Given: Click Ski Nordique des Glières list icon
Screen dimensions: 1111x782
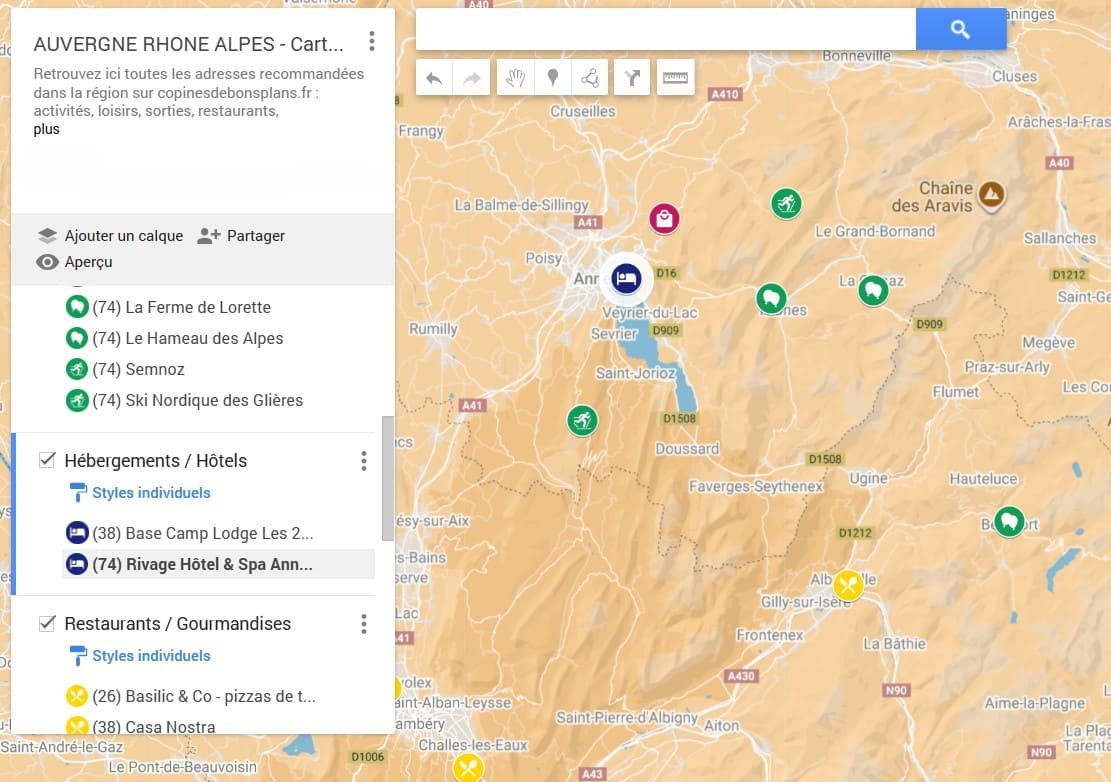Looking at the screenshot, I should click(x=77, y=401).
